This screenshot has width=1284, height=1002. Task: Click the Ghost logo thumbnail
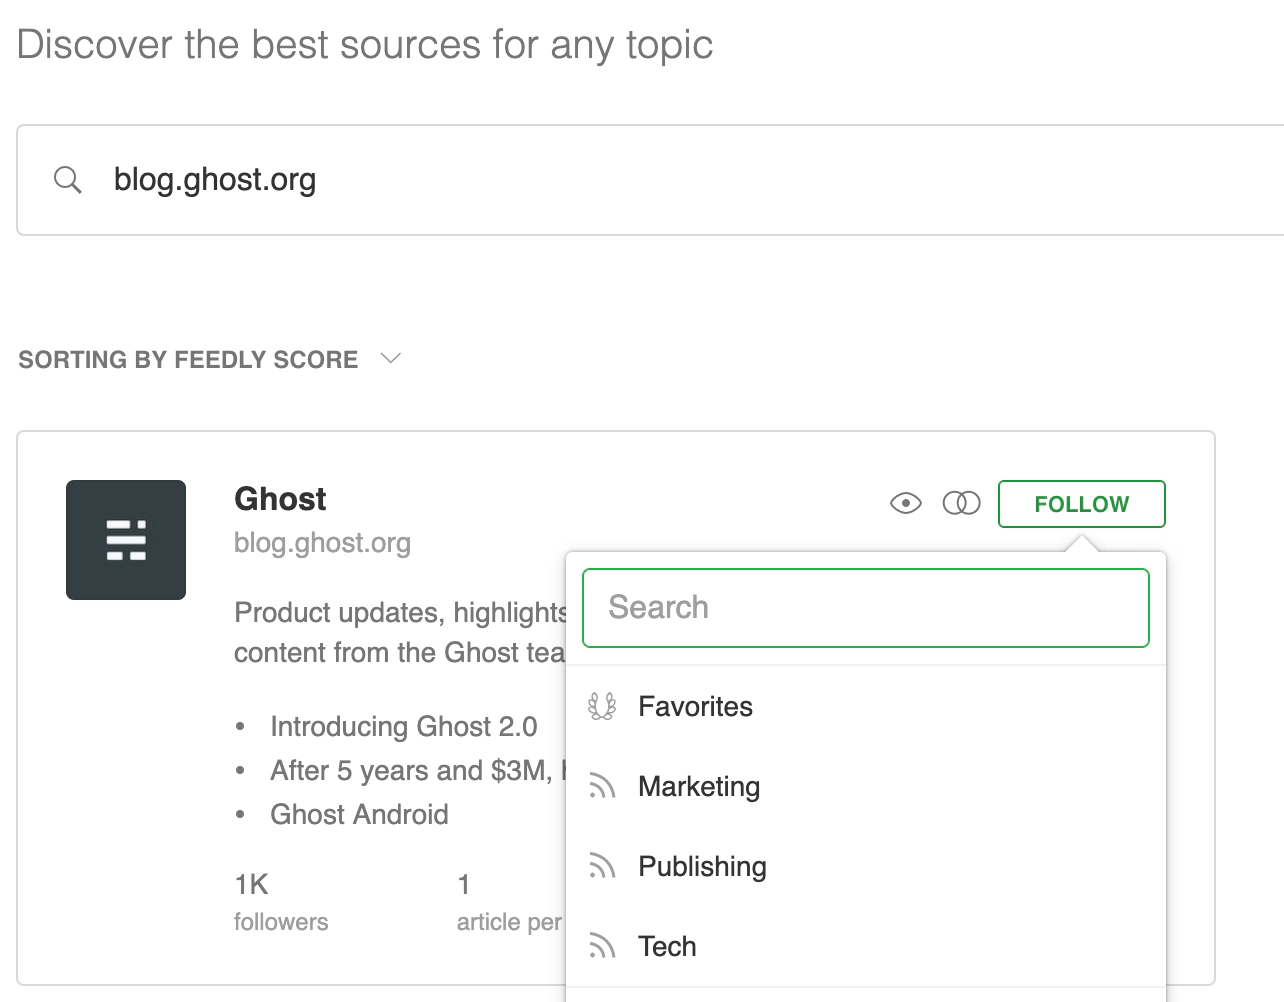pos(126,540)
